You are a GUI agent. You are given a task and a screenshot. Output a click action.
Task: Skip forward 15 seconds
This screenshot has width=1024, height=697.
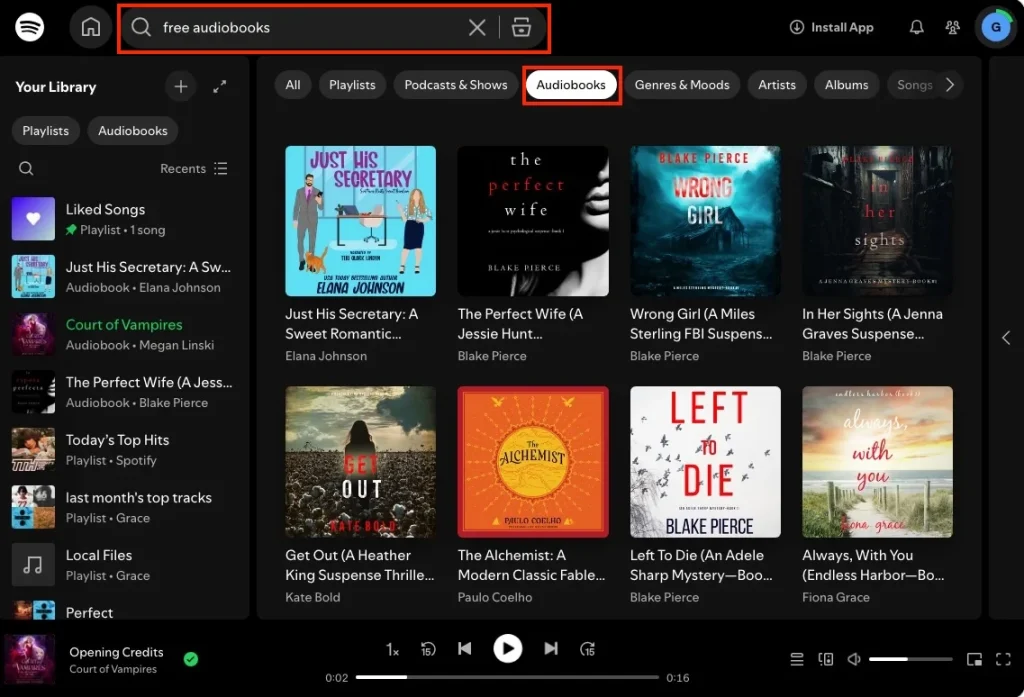587,649
